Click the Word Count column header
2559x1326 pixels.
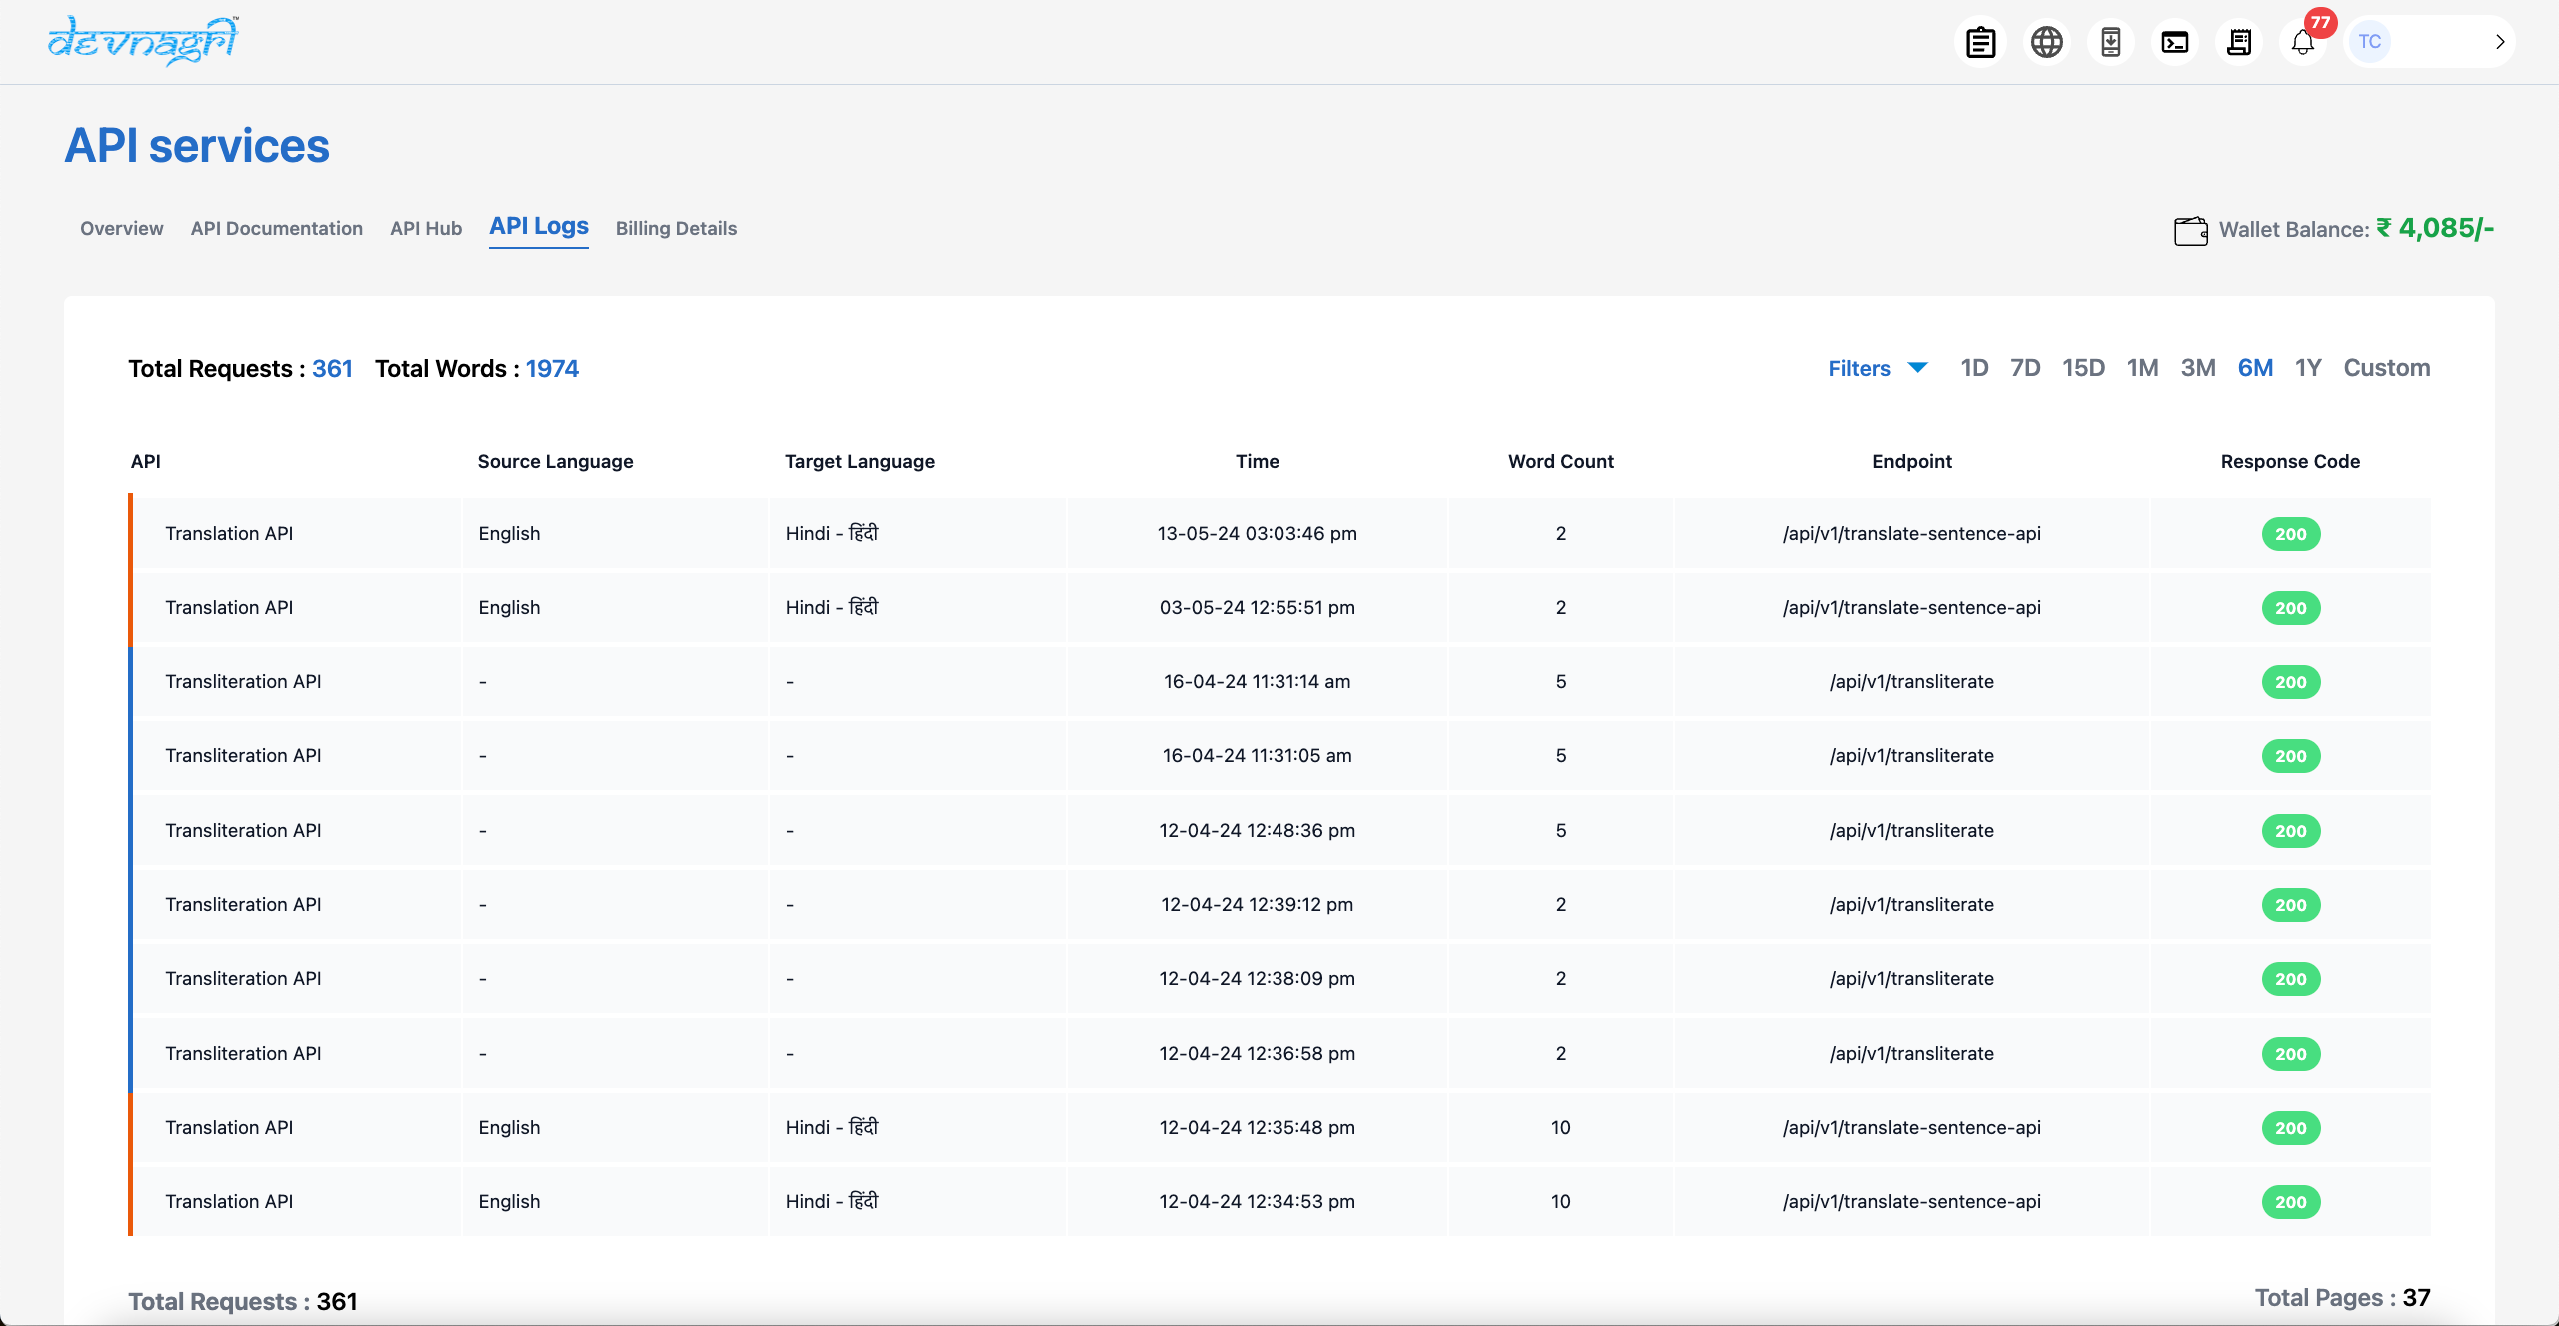click(1560, 461)
